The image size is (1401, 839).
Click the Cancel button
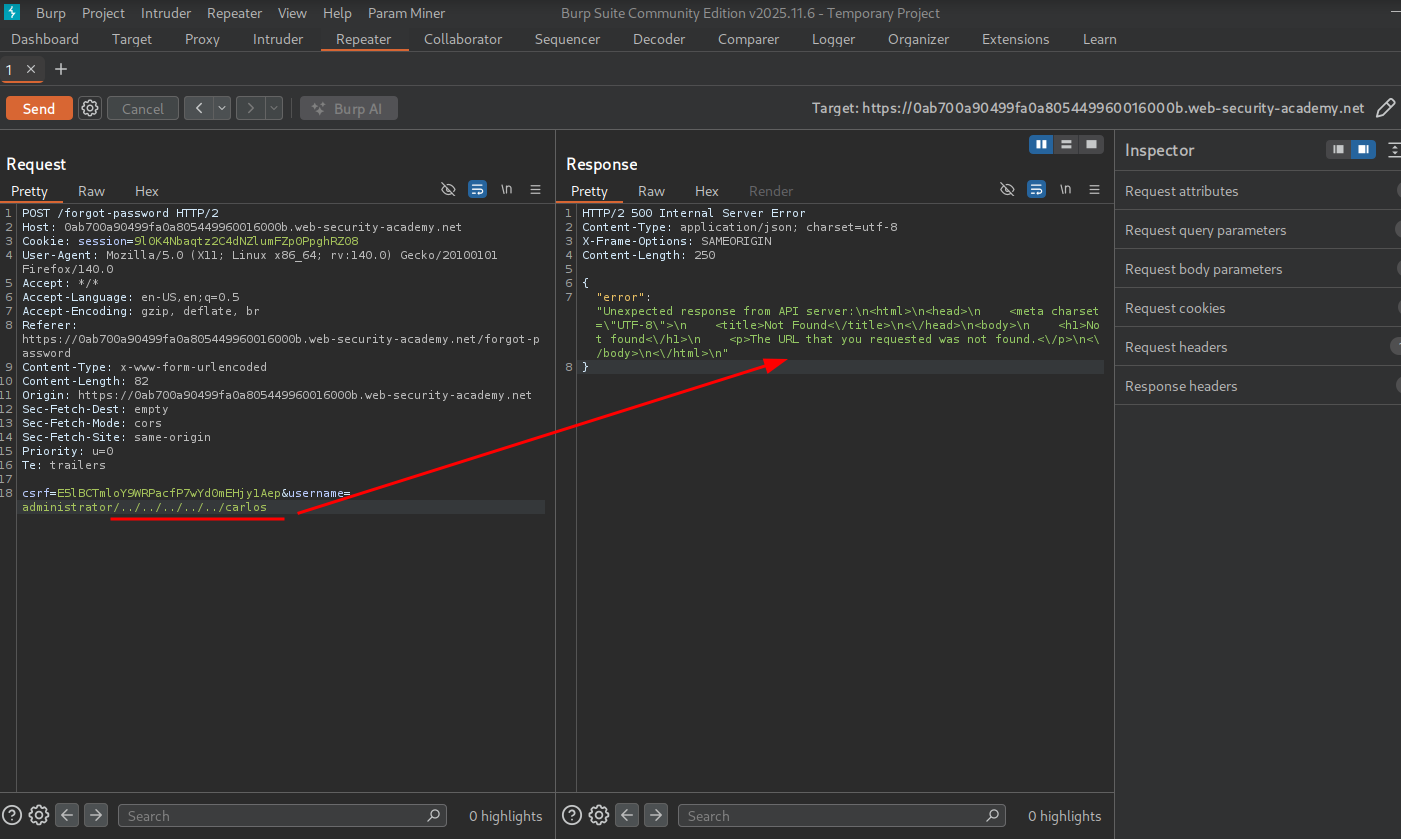pos(143,108)
